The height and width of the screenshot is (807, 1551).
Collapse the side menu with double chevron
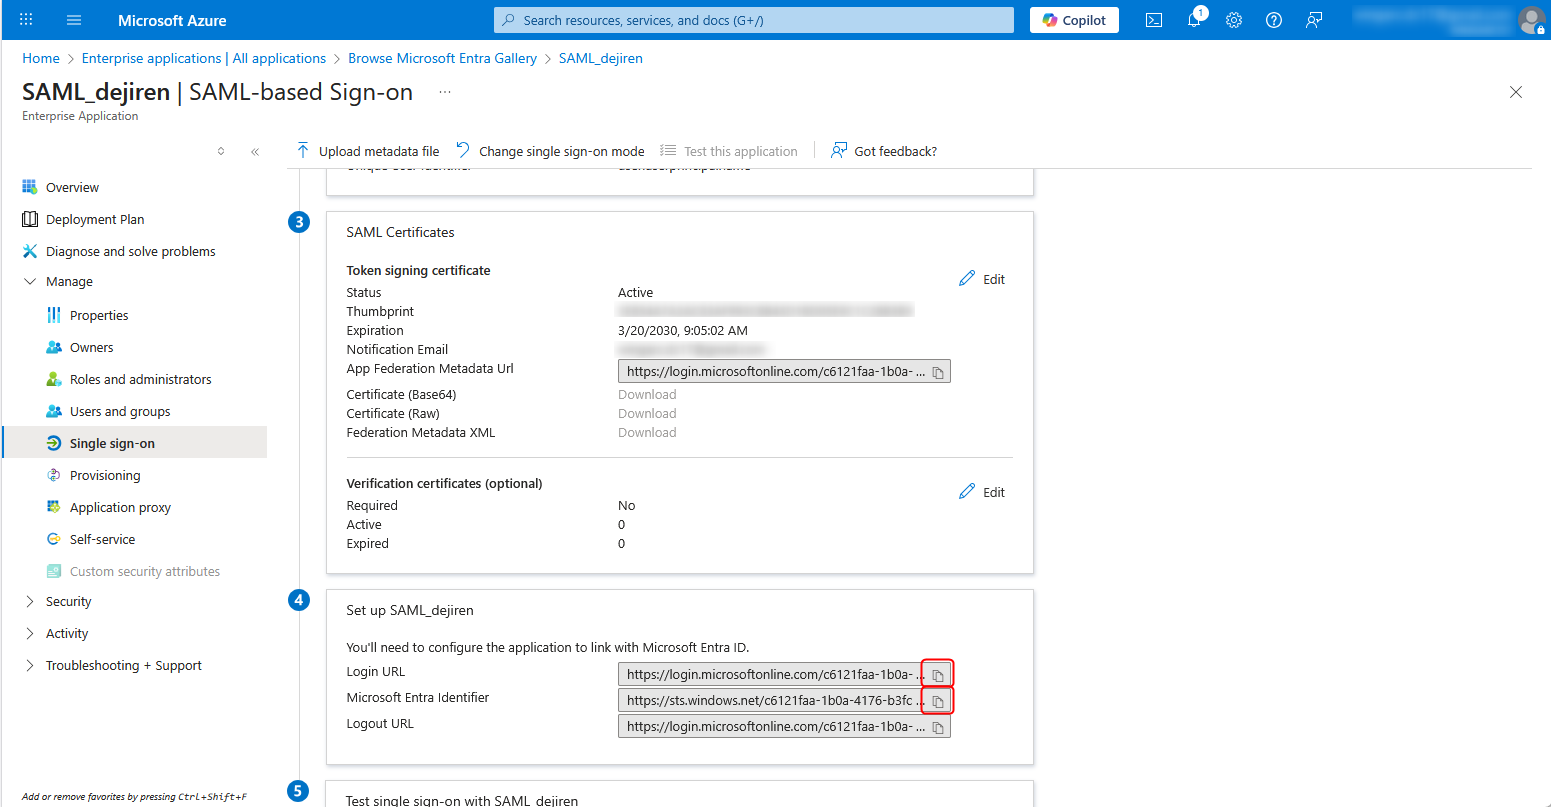pos(255,152)
